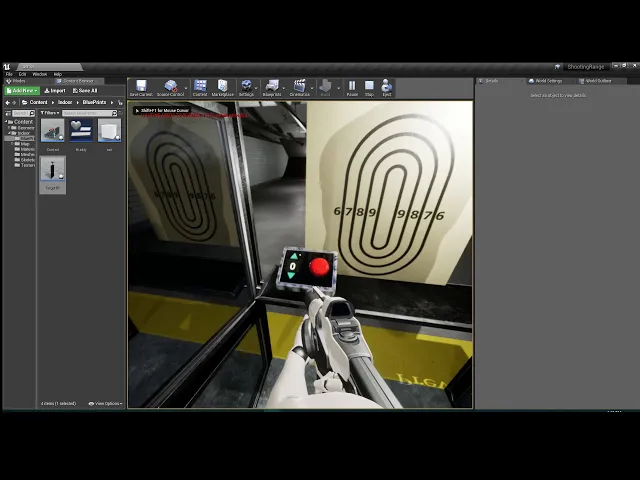The height and width of the screenshot is (480, 640).
Task: Expand the Map folder in the tree
Action: click(12, 144)
